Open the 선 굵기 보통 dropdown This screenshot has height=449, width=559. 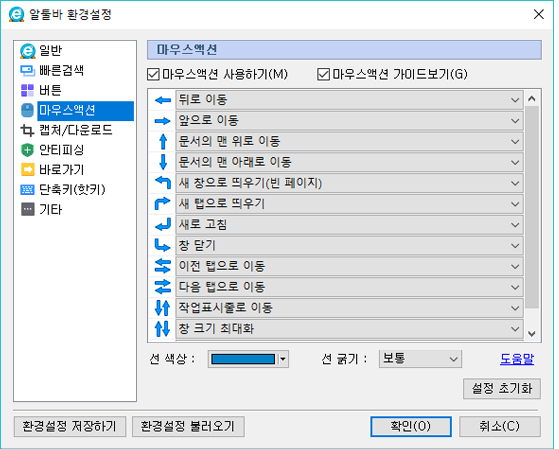pos(420,359)
